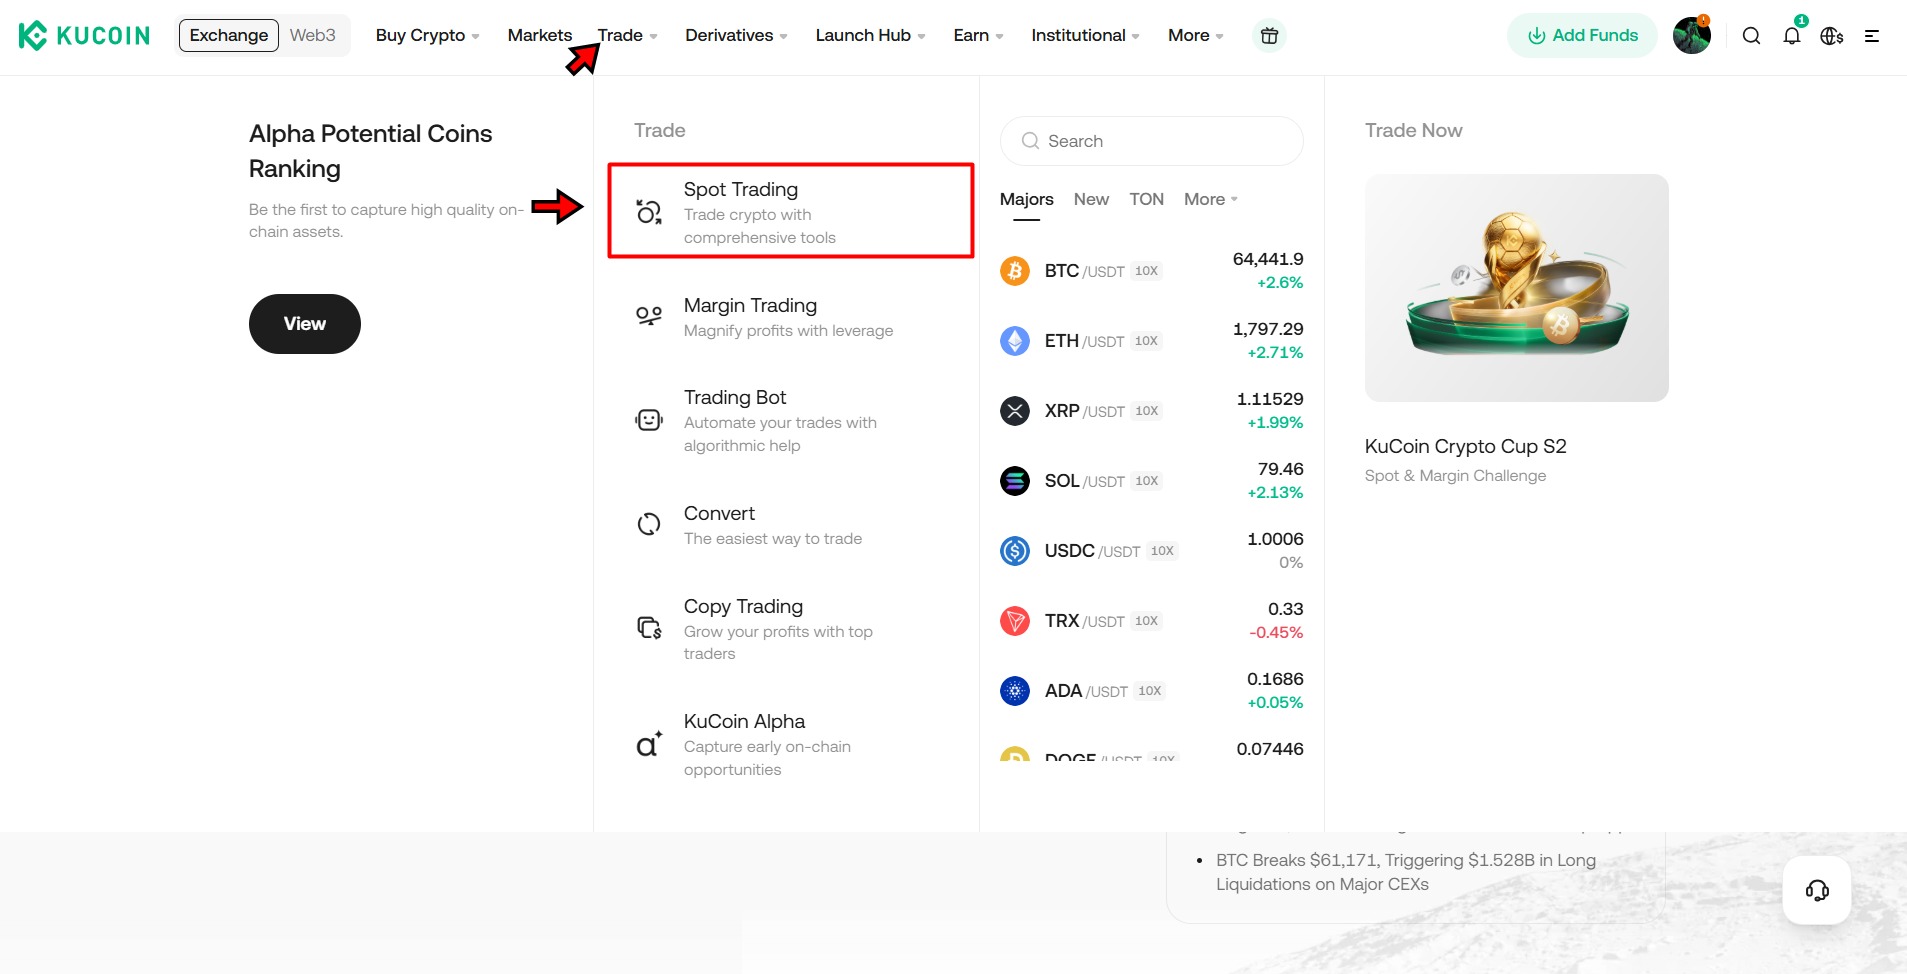Select the XRP/USDT price 1.11529
Viewport: 1907px width, 974px height.
(1269, 399)
